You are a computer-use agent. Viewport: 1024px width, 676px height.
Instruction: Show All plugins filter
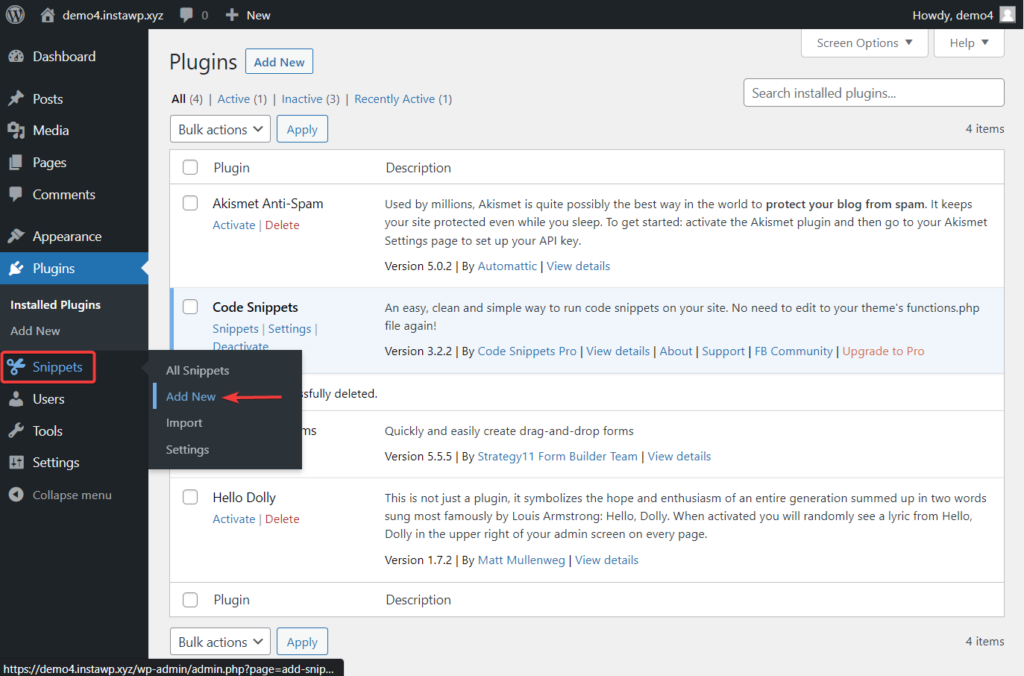[178, 99]
